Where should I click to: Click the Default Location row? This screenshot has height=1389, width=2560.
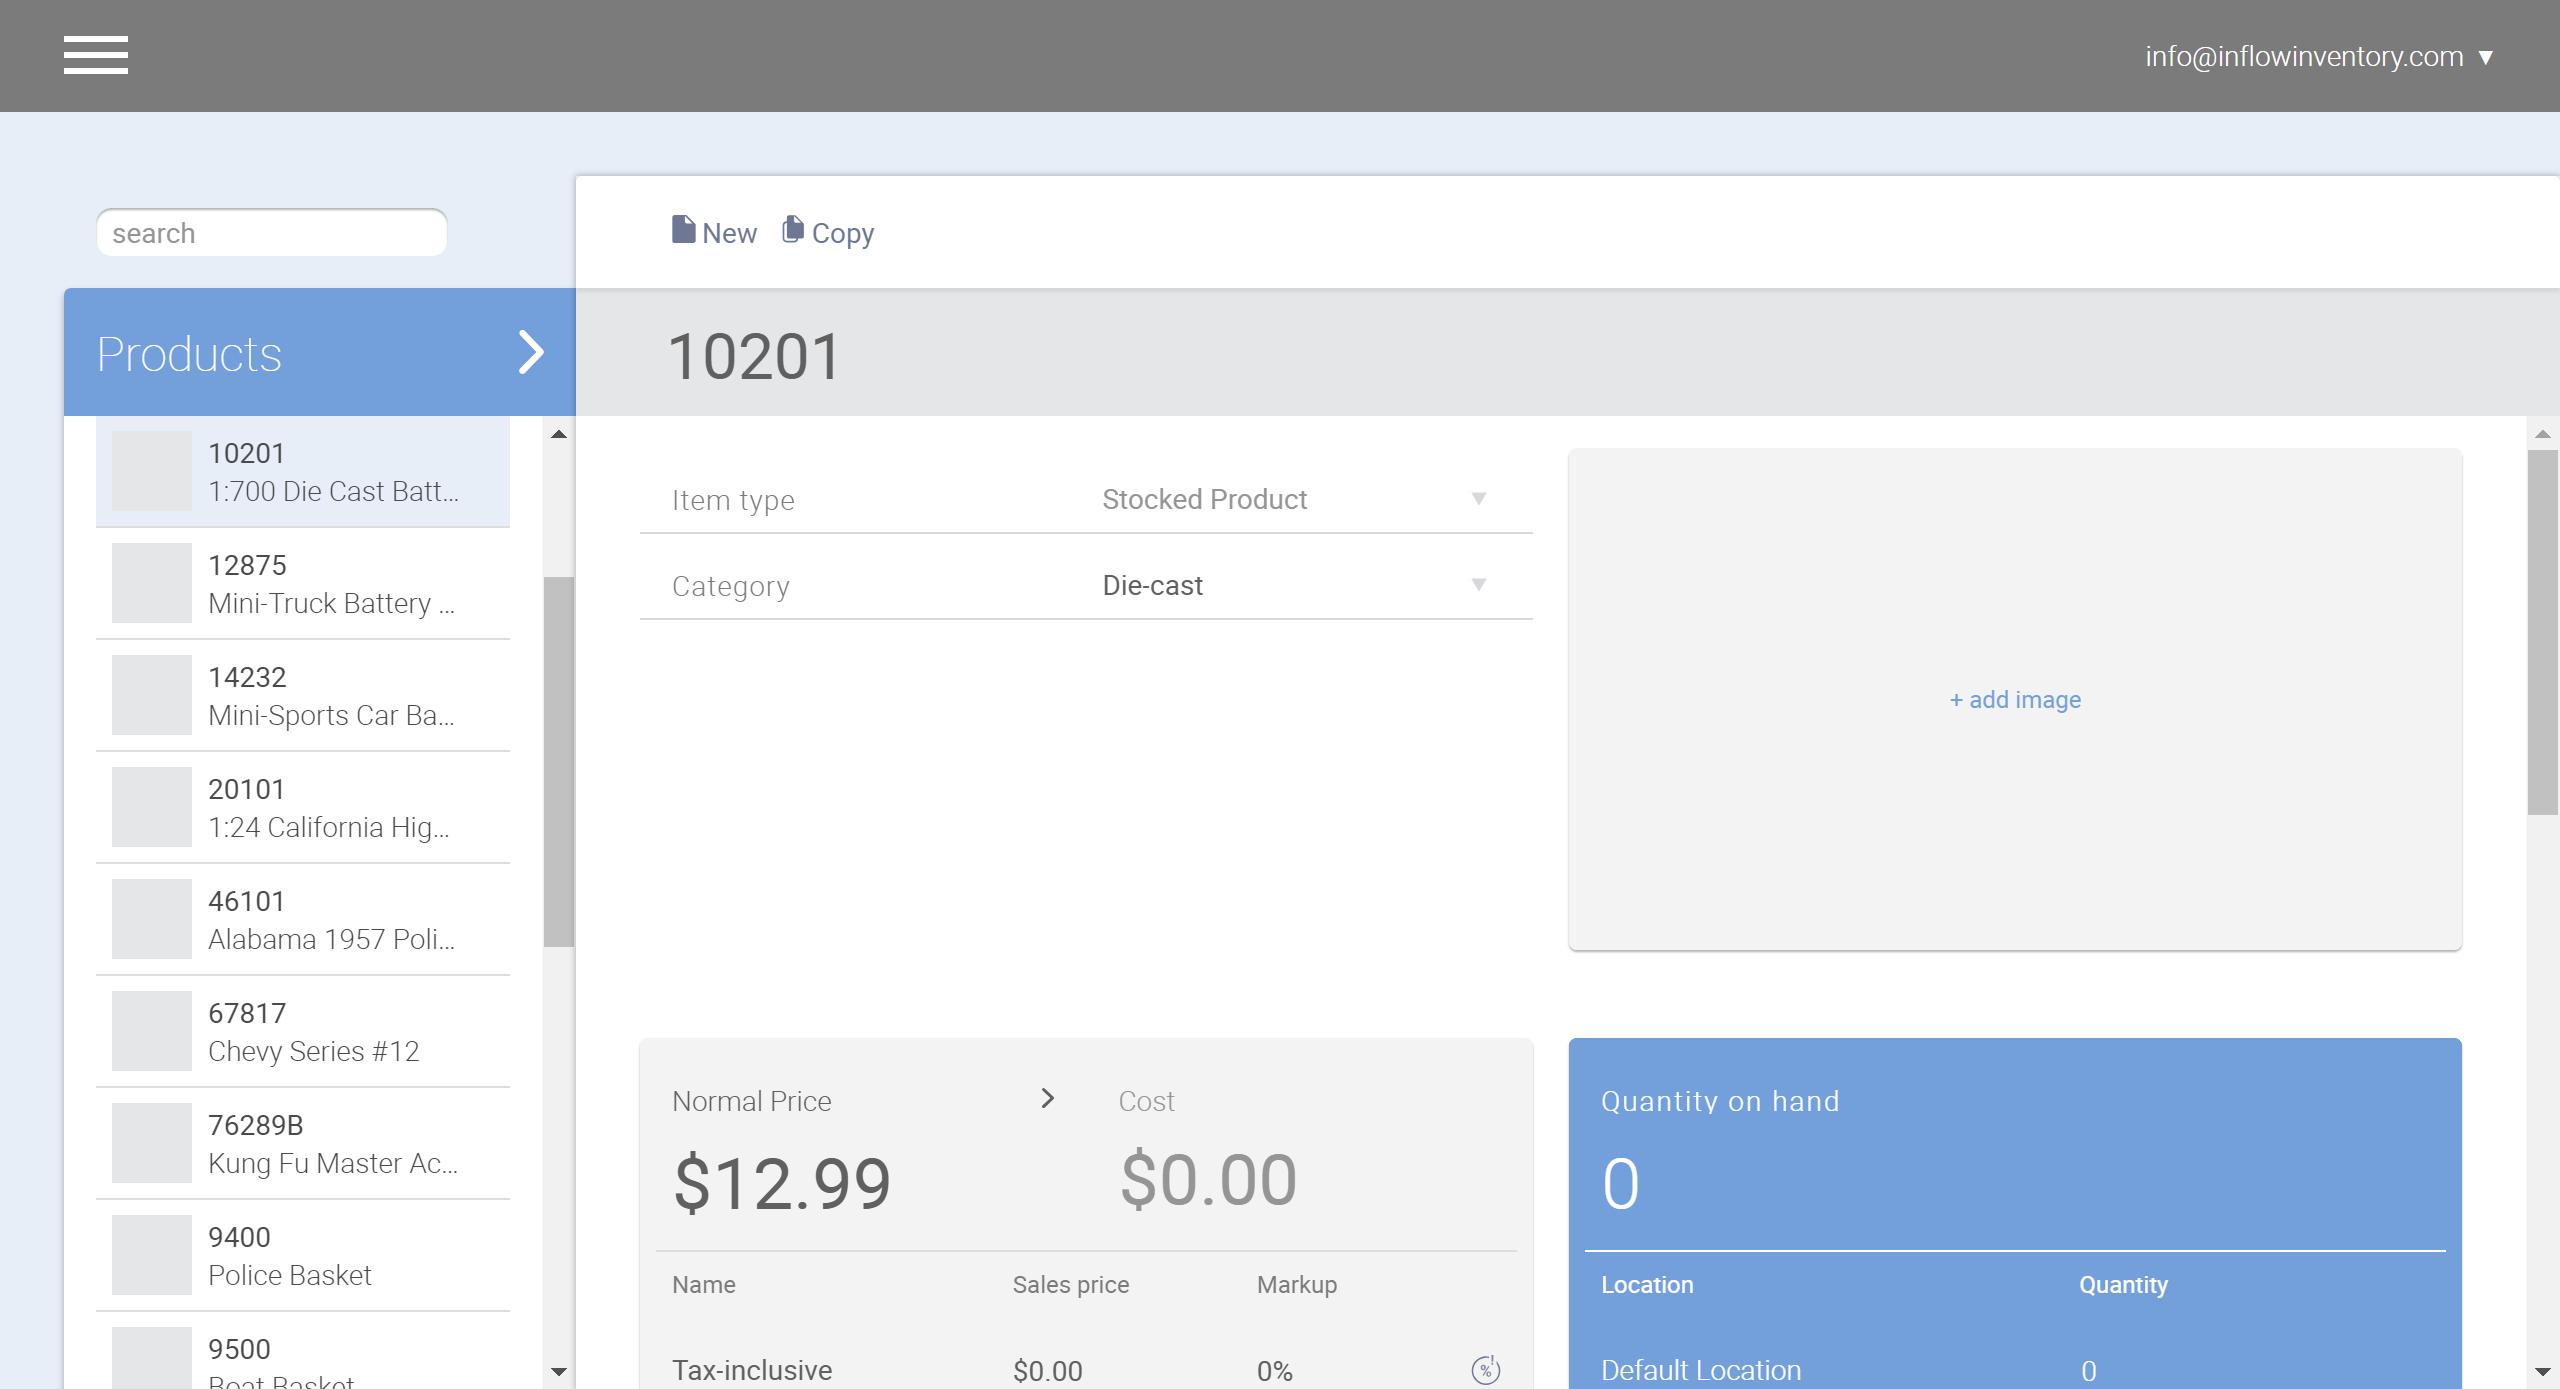coord(1700,1369)
